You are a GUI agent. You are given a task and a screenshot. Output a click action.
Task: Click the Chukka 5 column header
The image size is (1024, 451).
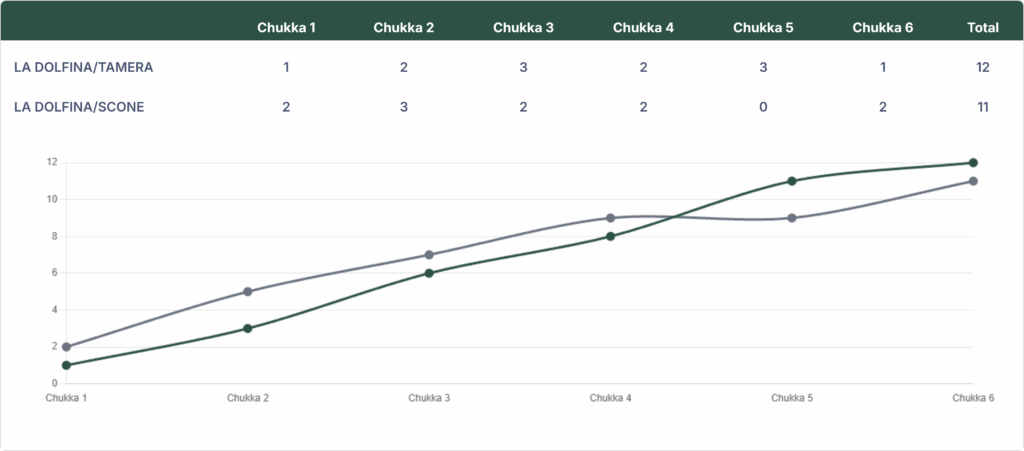(x=763, y=27)
